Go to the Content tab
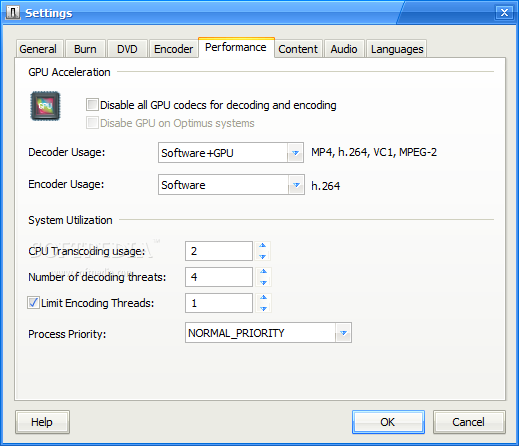 (x=298, y=49)
